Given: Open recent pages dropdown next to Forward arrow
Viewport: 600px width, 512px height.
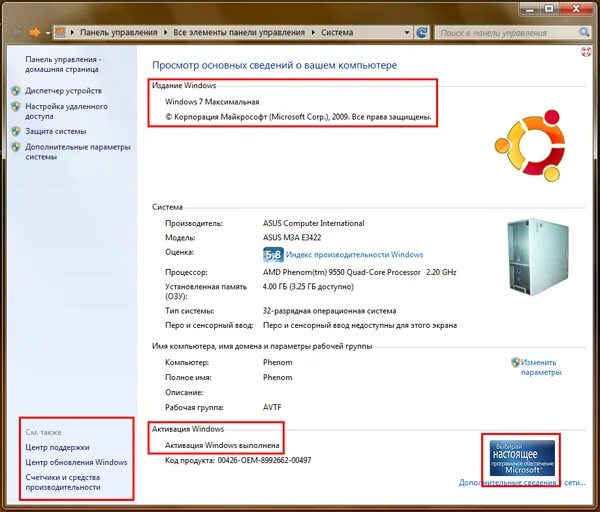Looking at the screenshot, I should 48,33.
